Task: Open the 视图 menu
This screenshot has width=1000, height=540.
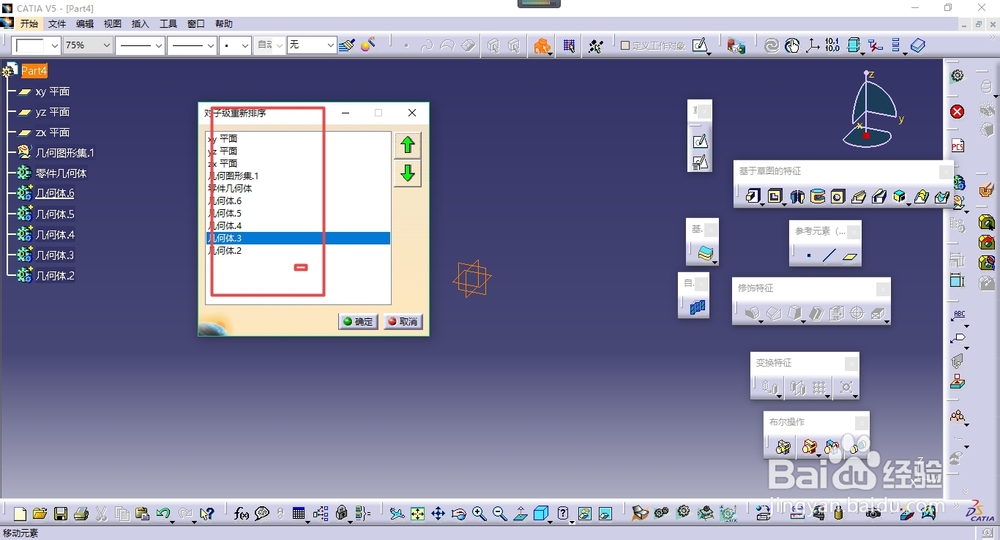Action: 112,24
